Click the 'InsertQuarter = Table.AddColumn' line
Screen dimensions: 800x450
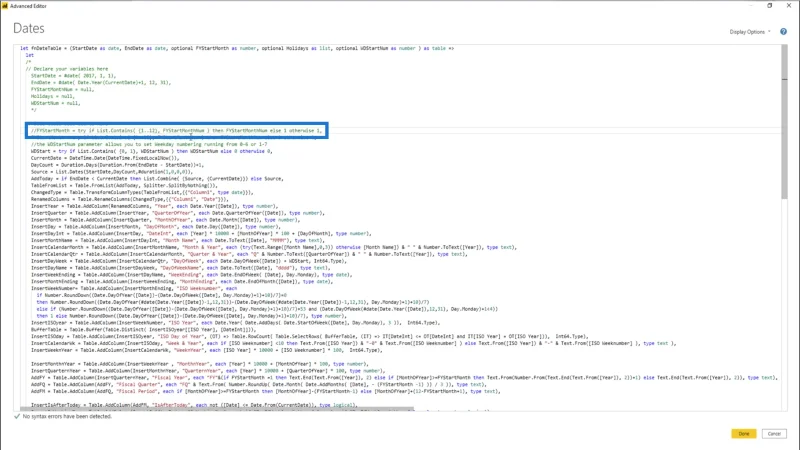pyautogui.click(x=178, y=213)
